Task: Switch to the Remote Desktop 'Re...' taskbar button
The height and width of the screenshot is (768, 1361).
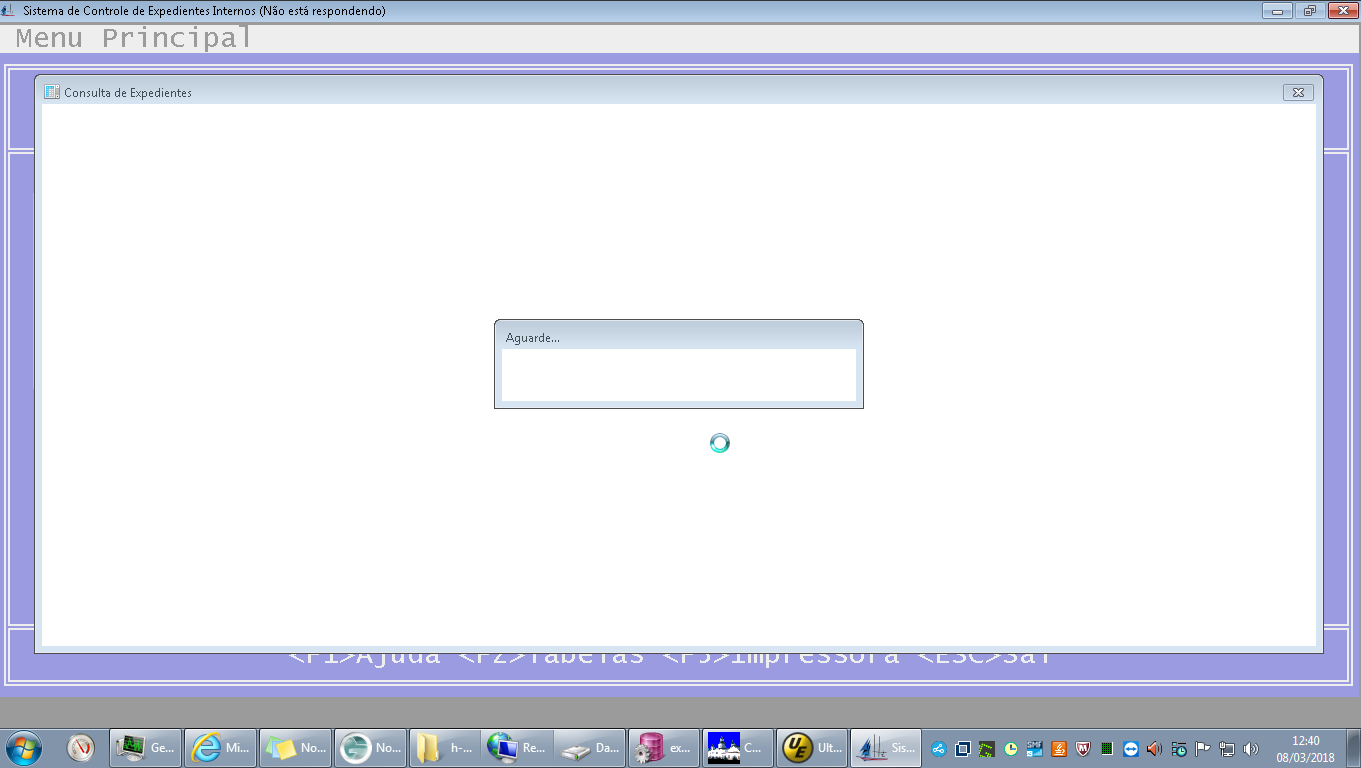Action: pos(518,748)
